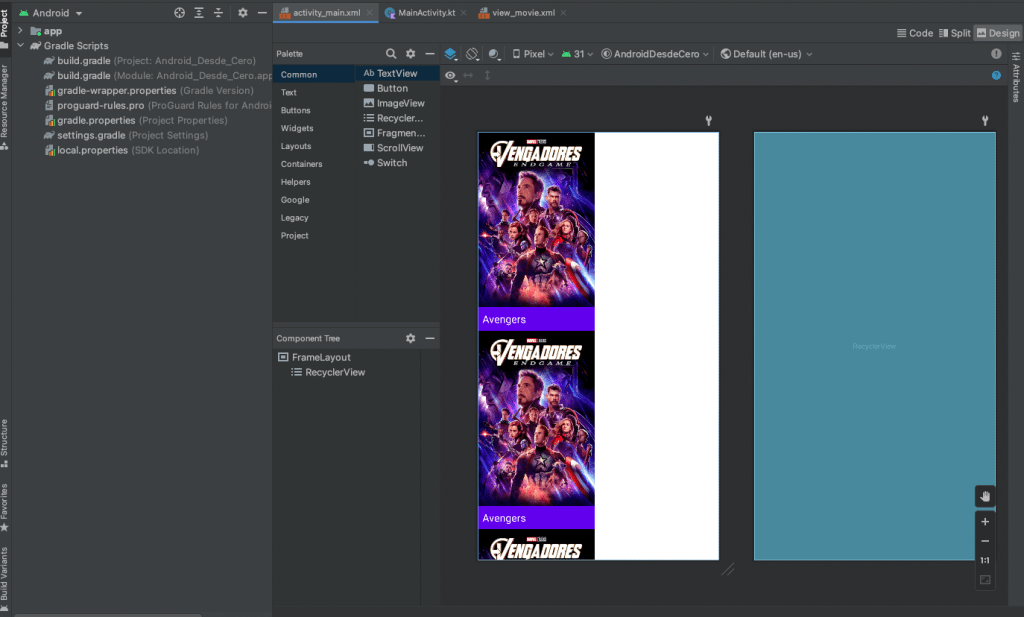Viewport: 1024px width, 617px height.
Task: Open the Attributes side panel
Action: coord(1016,77)
